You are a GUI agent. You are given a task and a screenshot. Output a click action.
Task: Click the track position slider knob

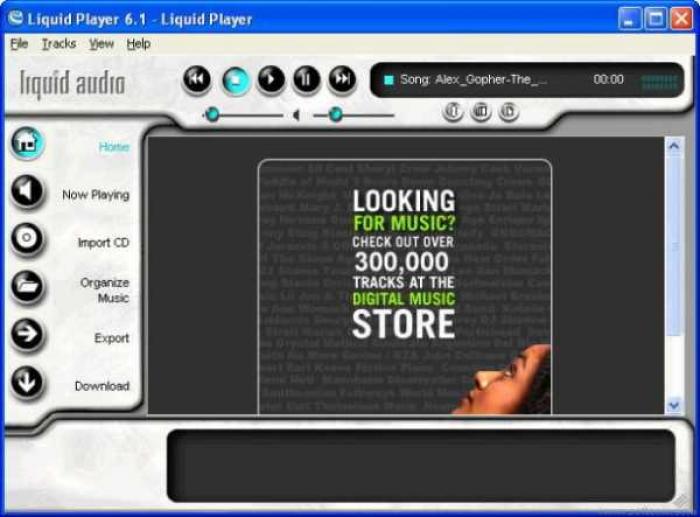point(212,115)
